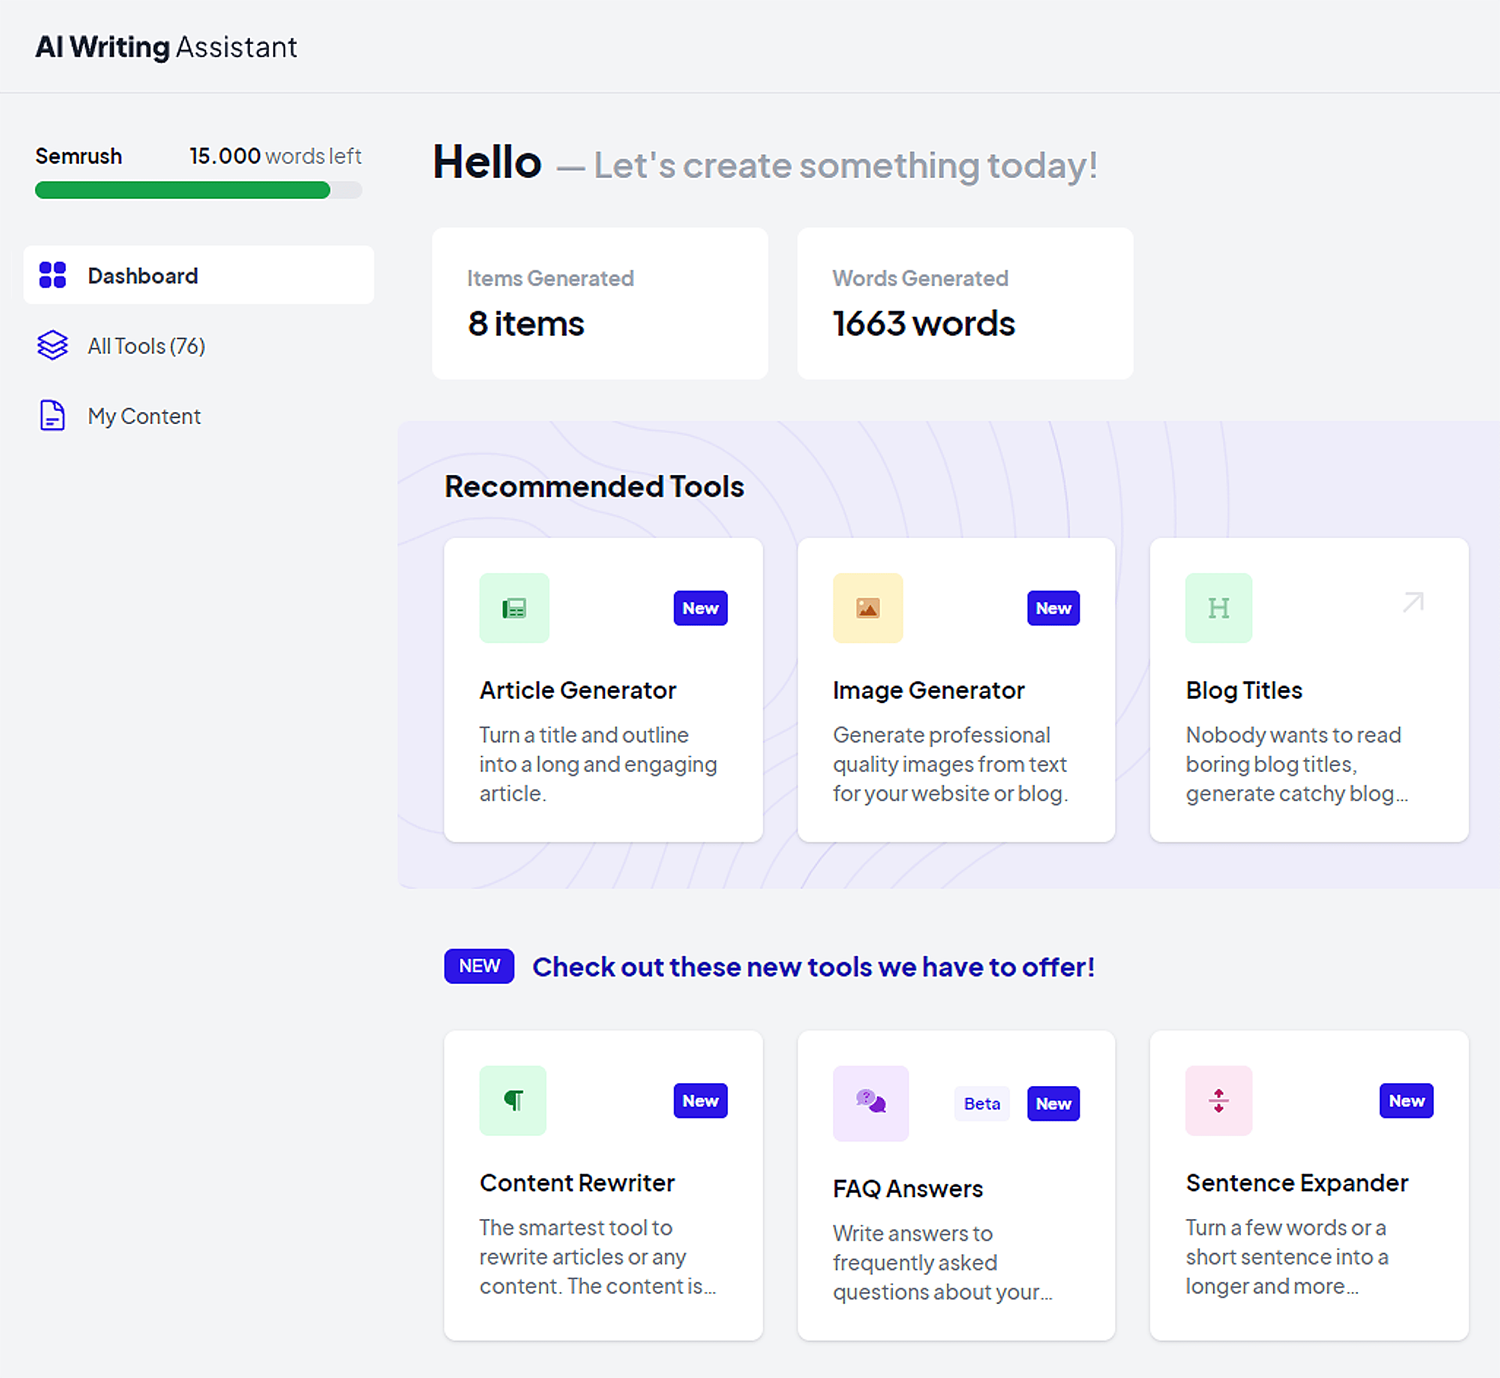The height and width of the screenshot is (1378, 1500).
Task: Click the Image Generator description text
Action: click(950, 764)
